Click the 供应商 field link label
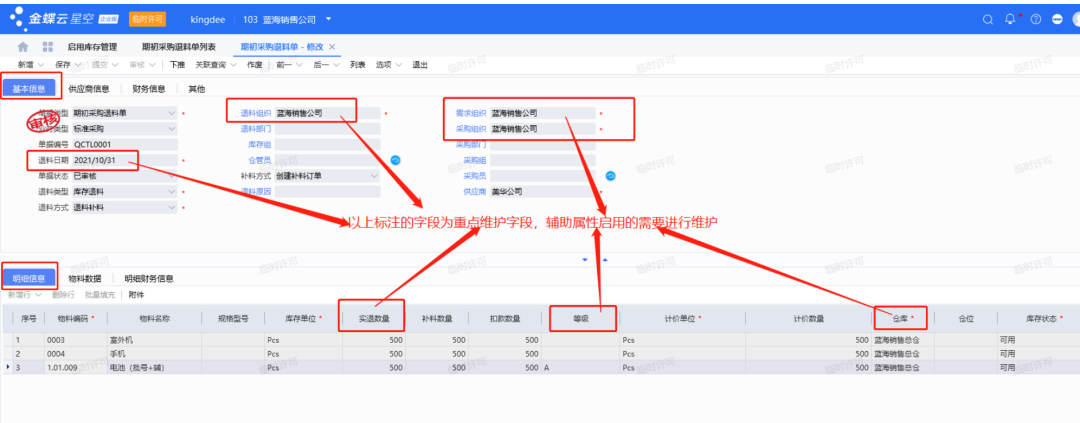Image resolution: width=1080 pixels, height=423 pixels. point(474,192)
